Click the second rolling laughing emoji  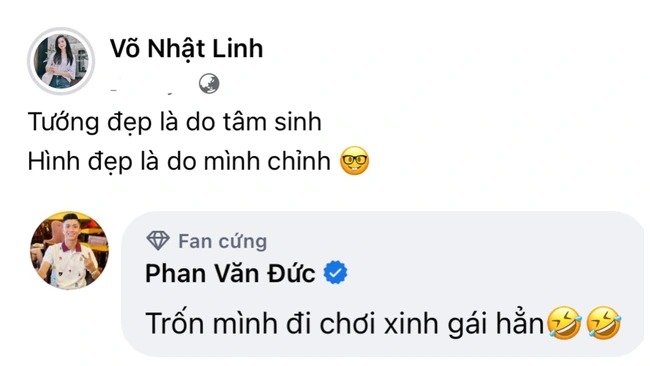[604, 323]
